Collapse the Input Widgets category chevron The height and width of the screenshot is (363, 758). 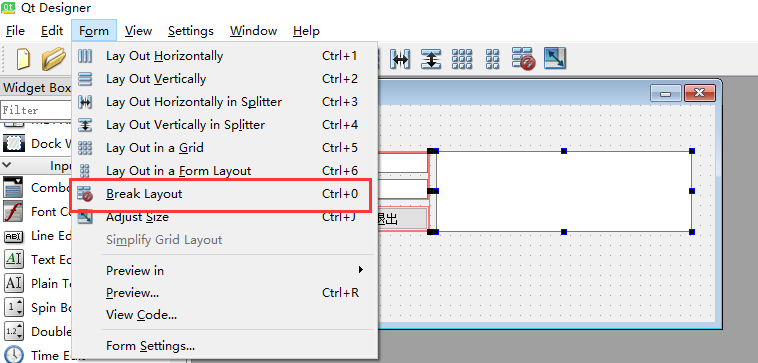click(x=7, y=165)
